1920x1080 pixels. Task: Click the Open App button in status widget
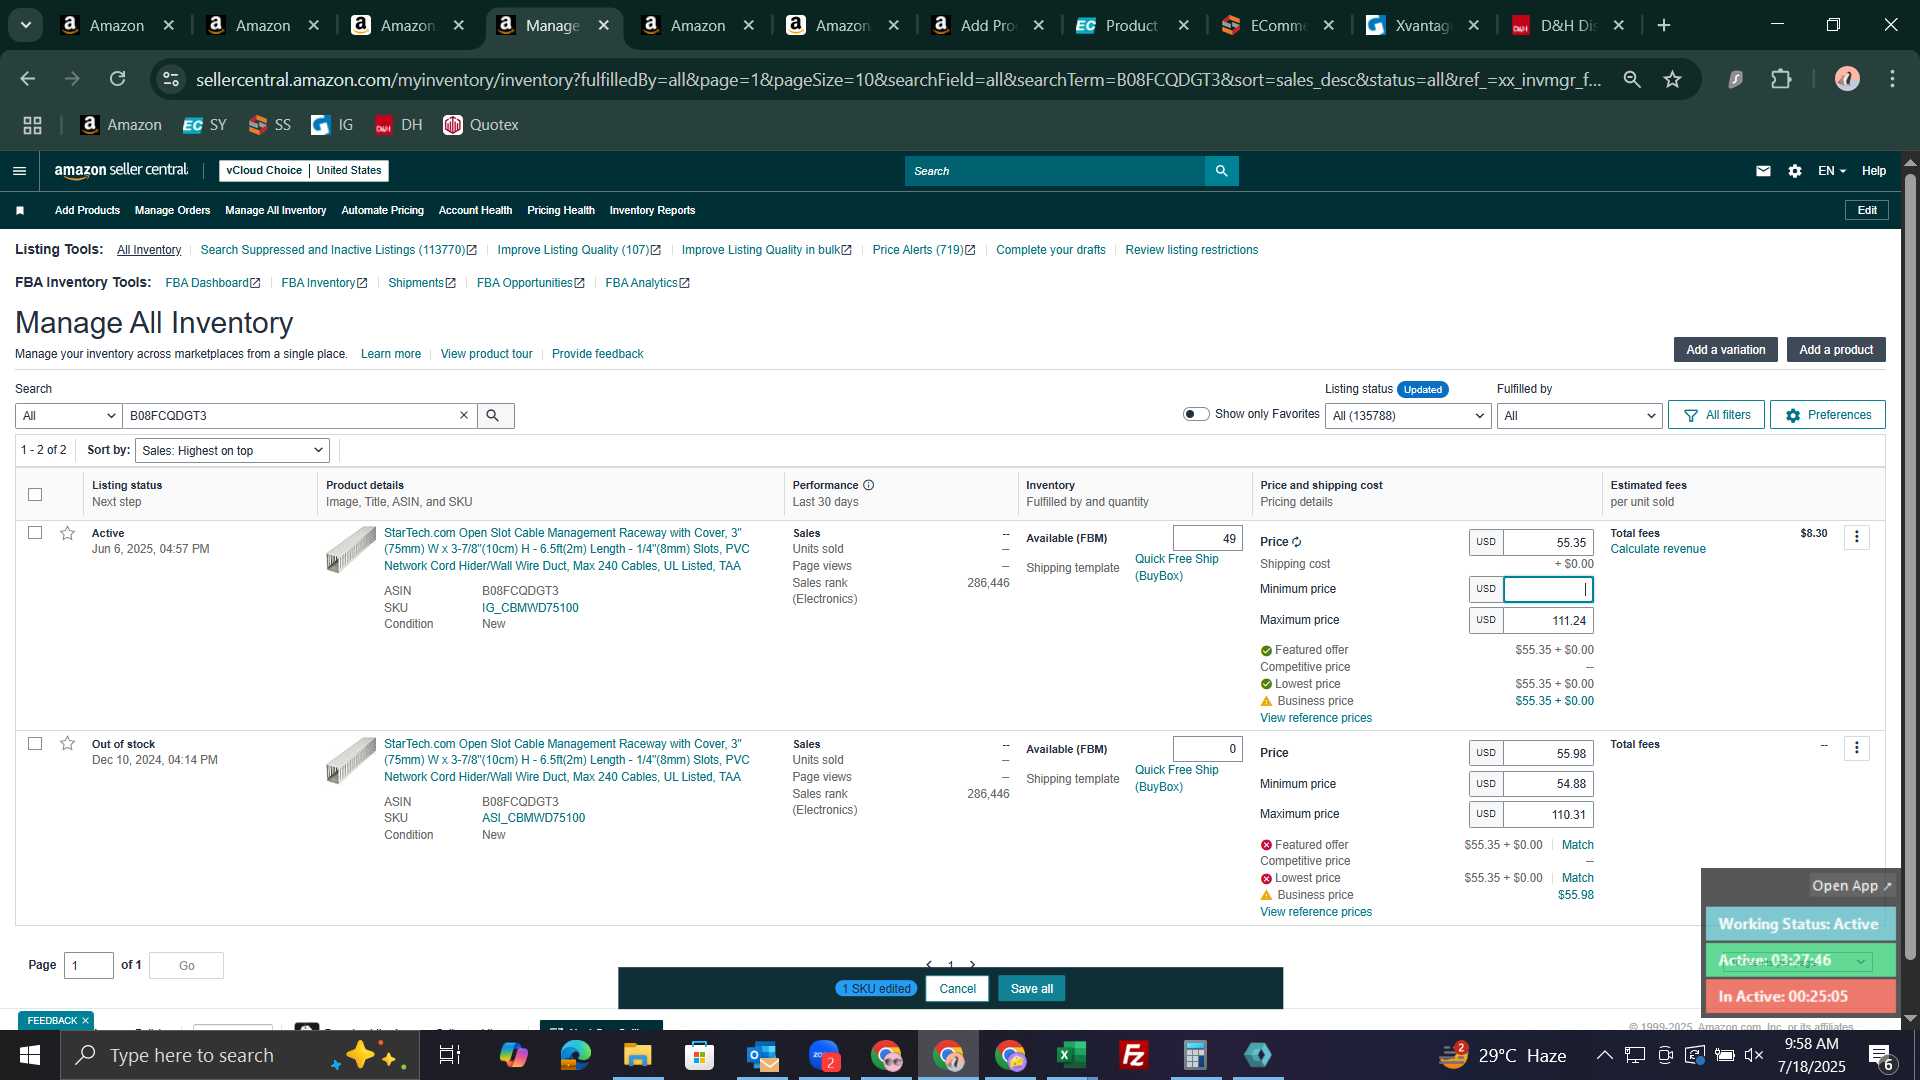pyautogui.click(x=1851, y=886)
